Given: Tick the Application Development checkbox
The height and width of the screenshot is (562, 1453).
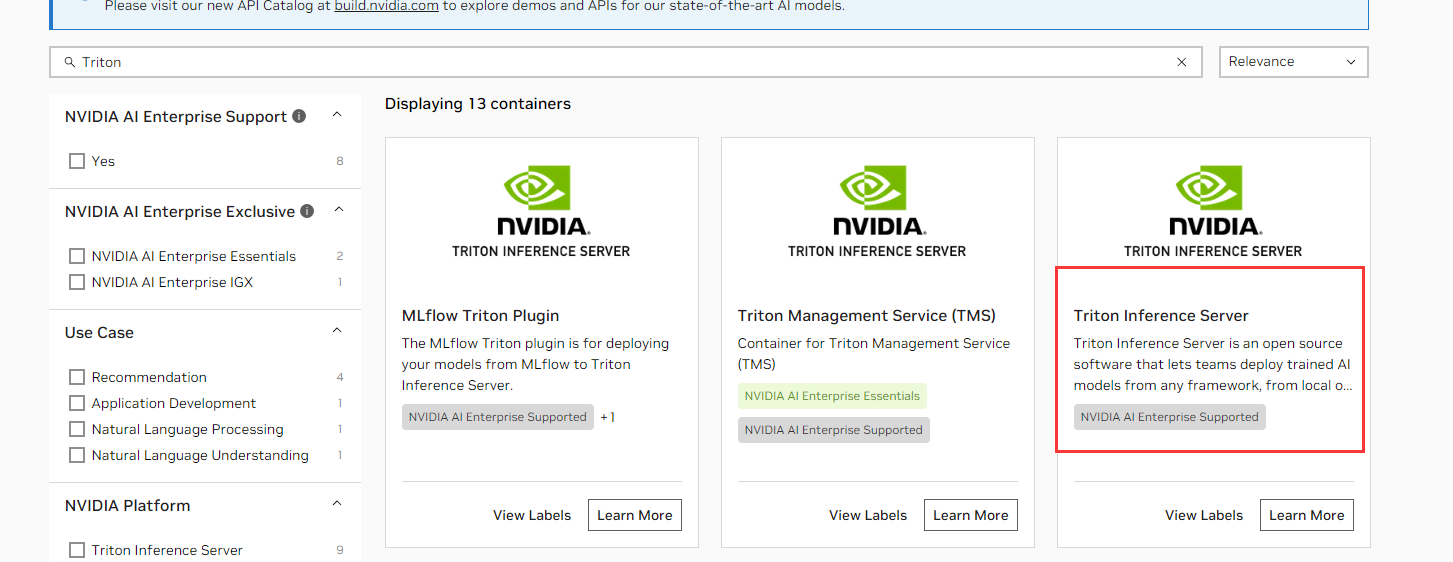Looking at the screenshot, I should pos(77,403).
